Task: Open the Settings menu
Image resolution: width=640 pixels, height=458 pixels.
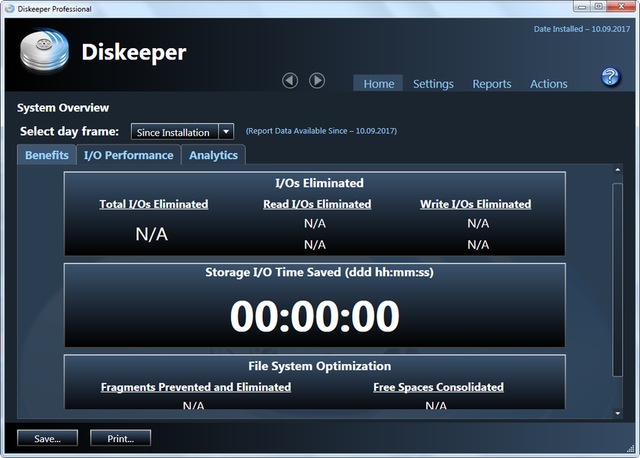Action: tap(433, 84)
